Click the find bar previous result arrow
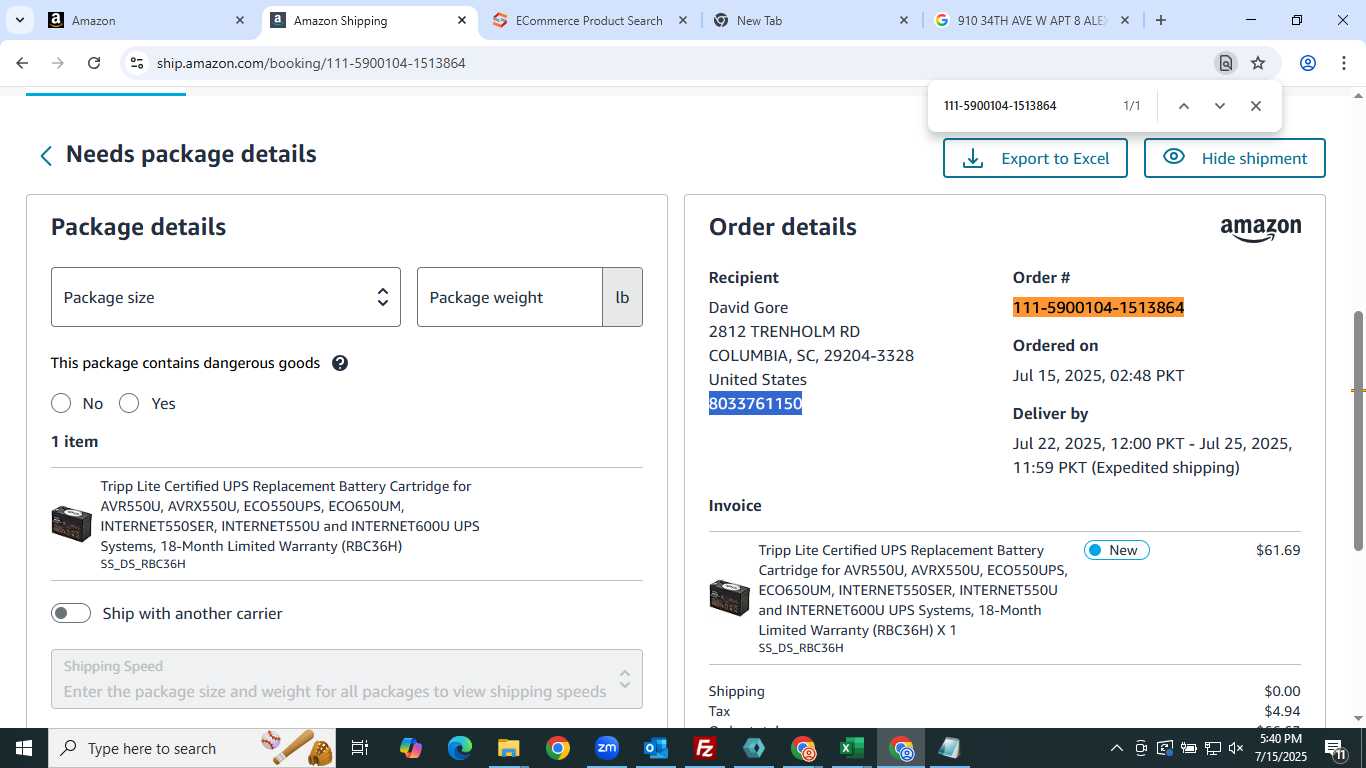Viewport: 1366px width, 768px height. (x=1184, y=106)
